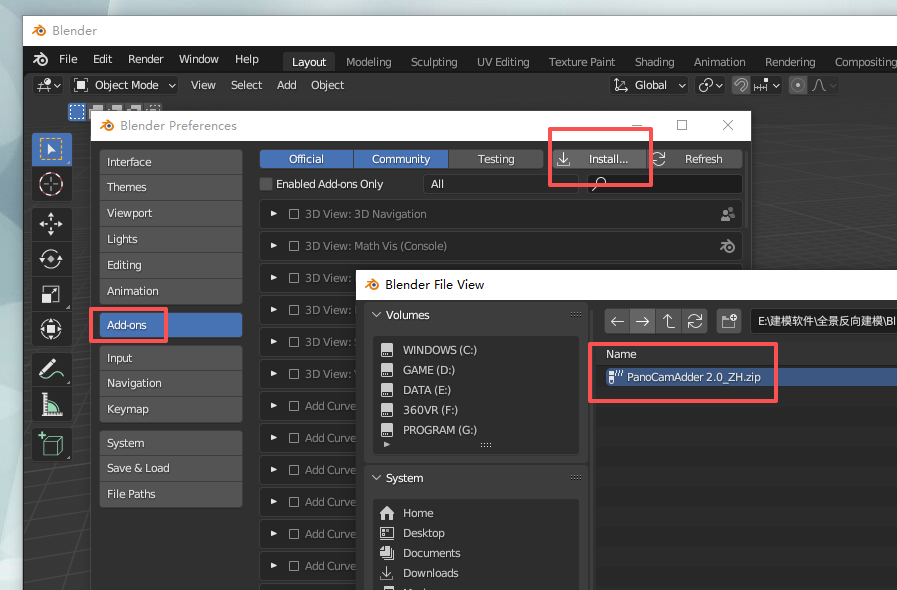
Task: Select the Measure tool
Action: pos(50,404)
